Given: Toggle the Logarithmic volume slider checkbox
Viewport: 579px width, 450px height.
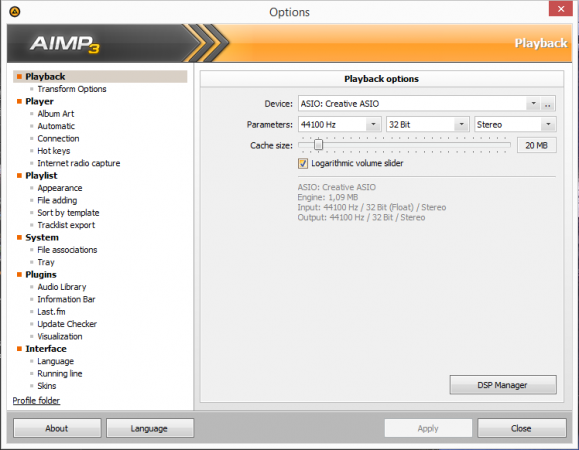Looking at the screenshot, I should (x=303, y=164).
